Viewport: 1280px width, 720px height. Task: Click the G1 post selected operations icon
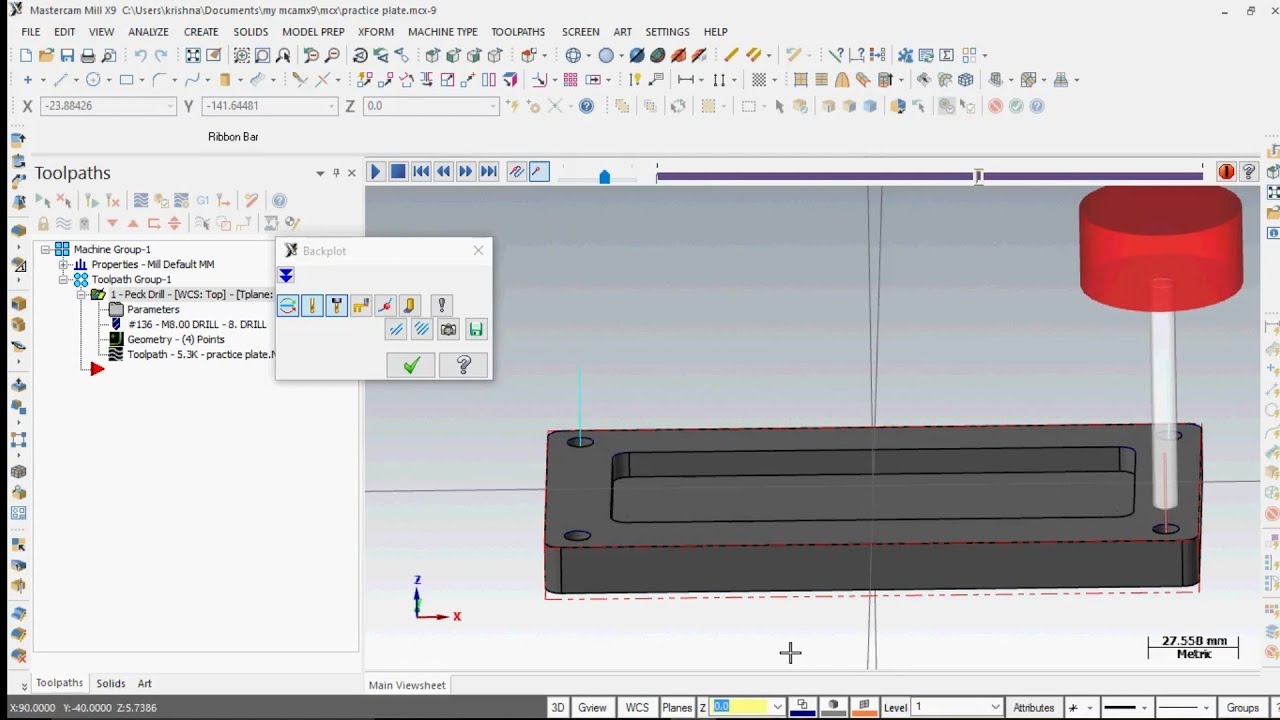[x=203, y=201]
